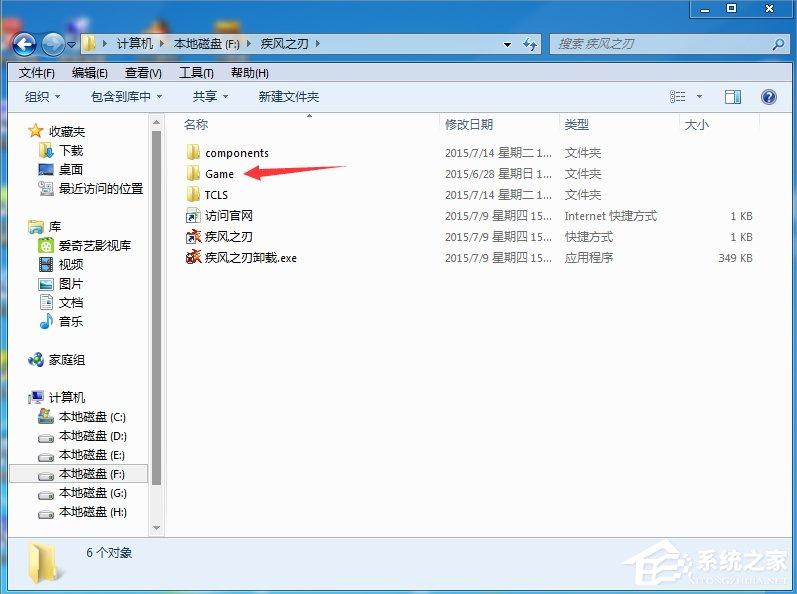Click the Back navigation arrow button

click(x=24, y=45)
